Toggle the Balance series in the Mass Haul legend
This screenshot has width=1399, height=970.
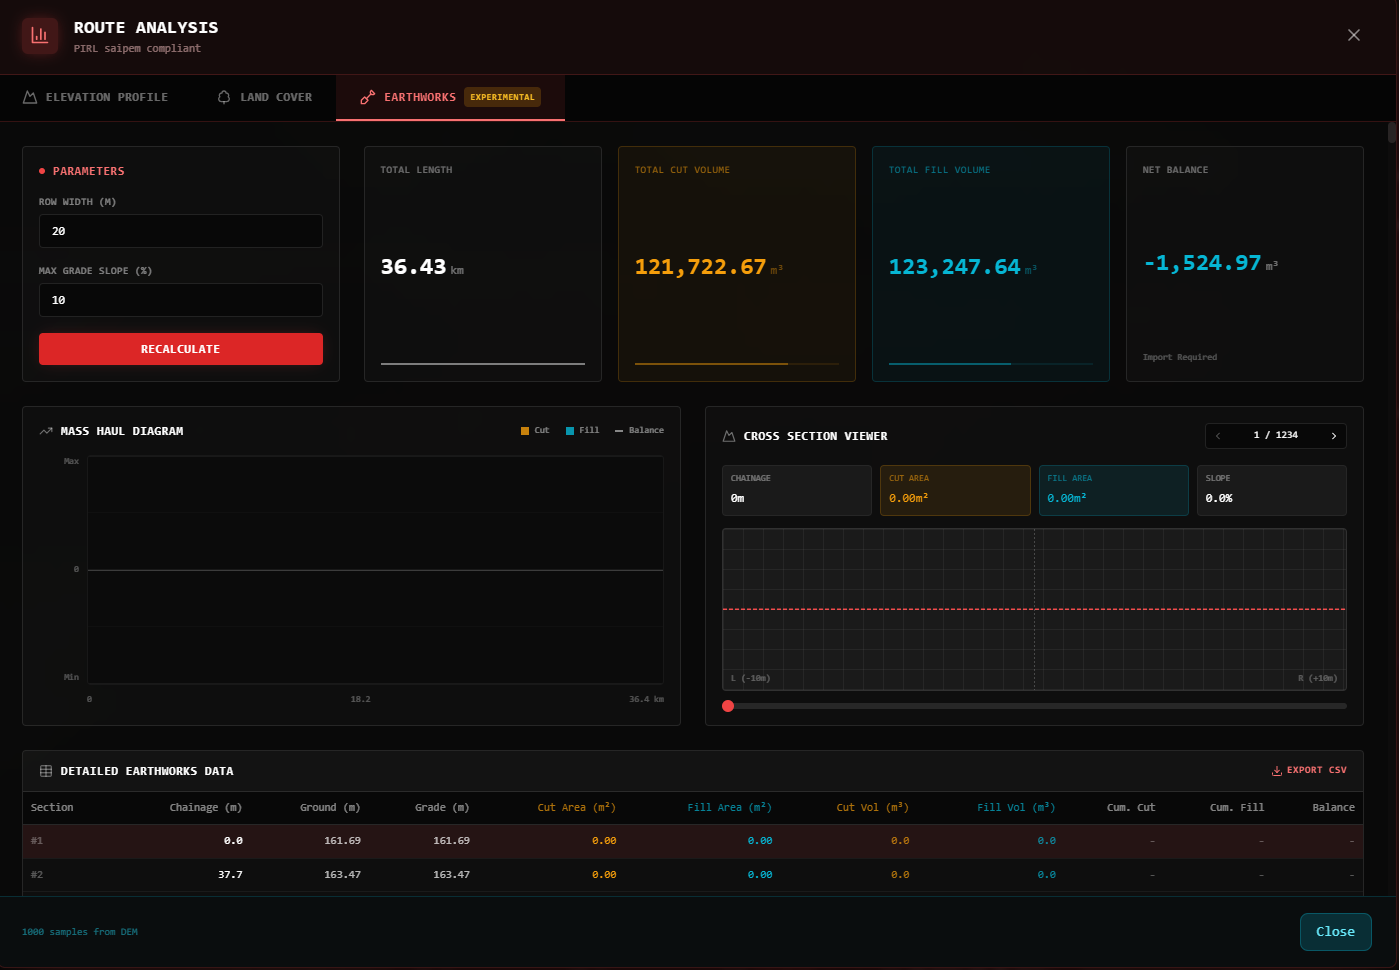click(638, 430)
